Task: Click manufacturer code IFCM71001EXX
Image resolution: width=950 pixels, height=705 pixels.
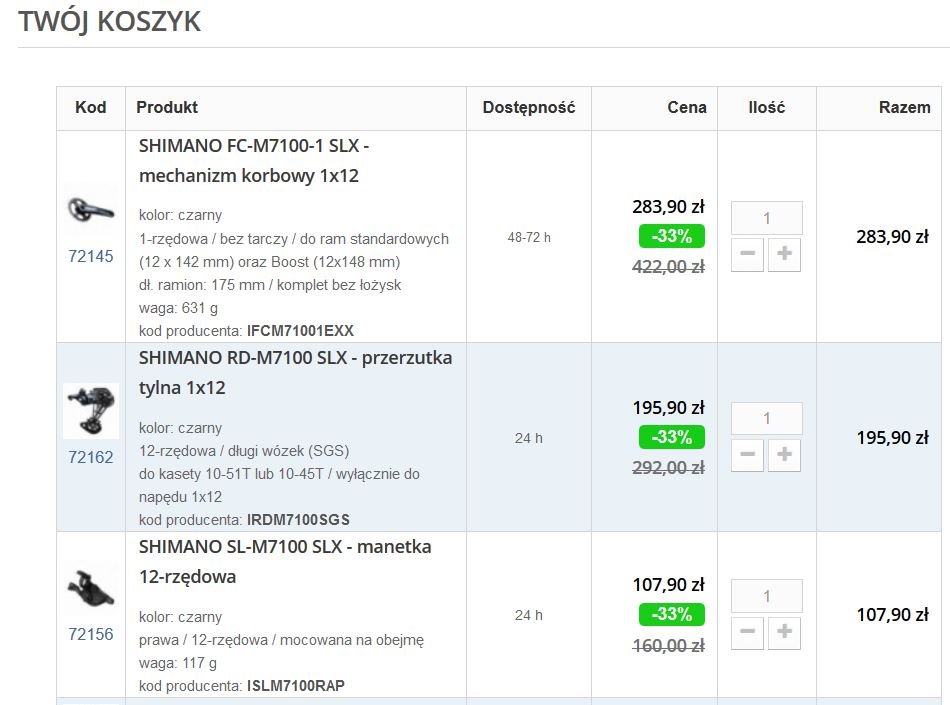Action: (x=300, y=331)
